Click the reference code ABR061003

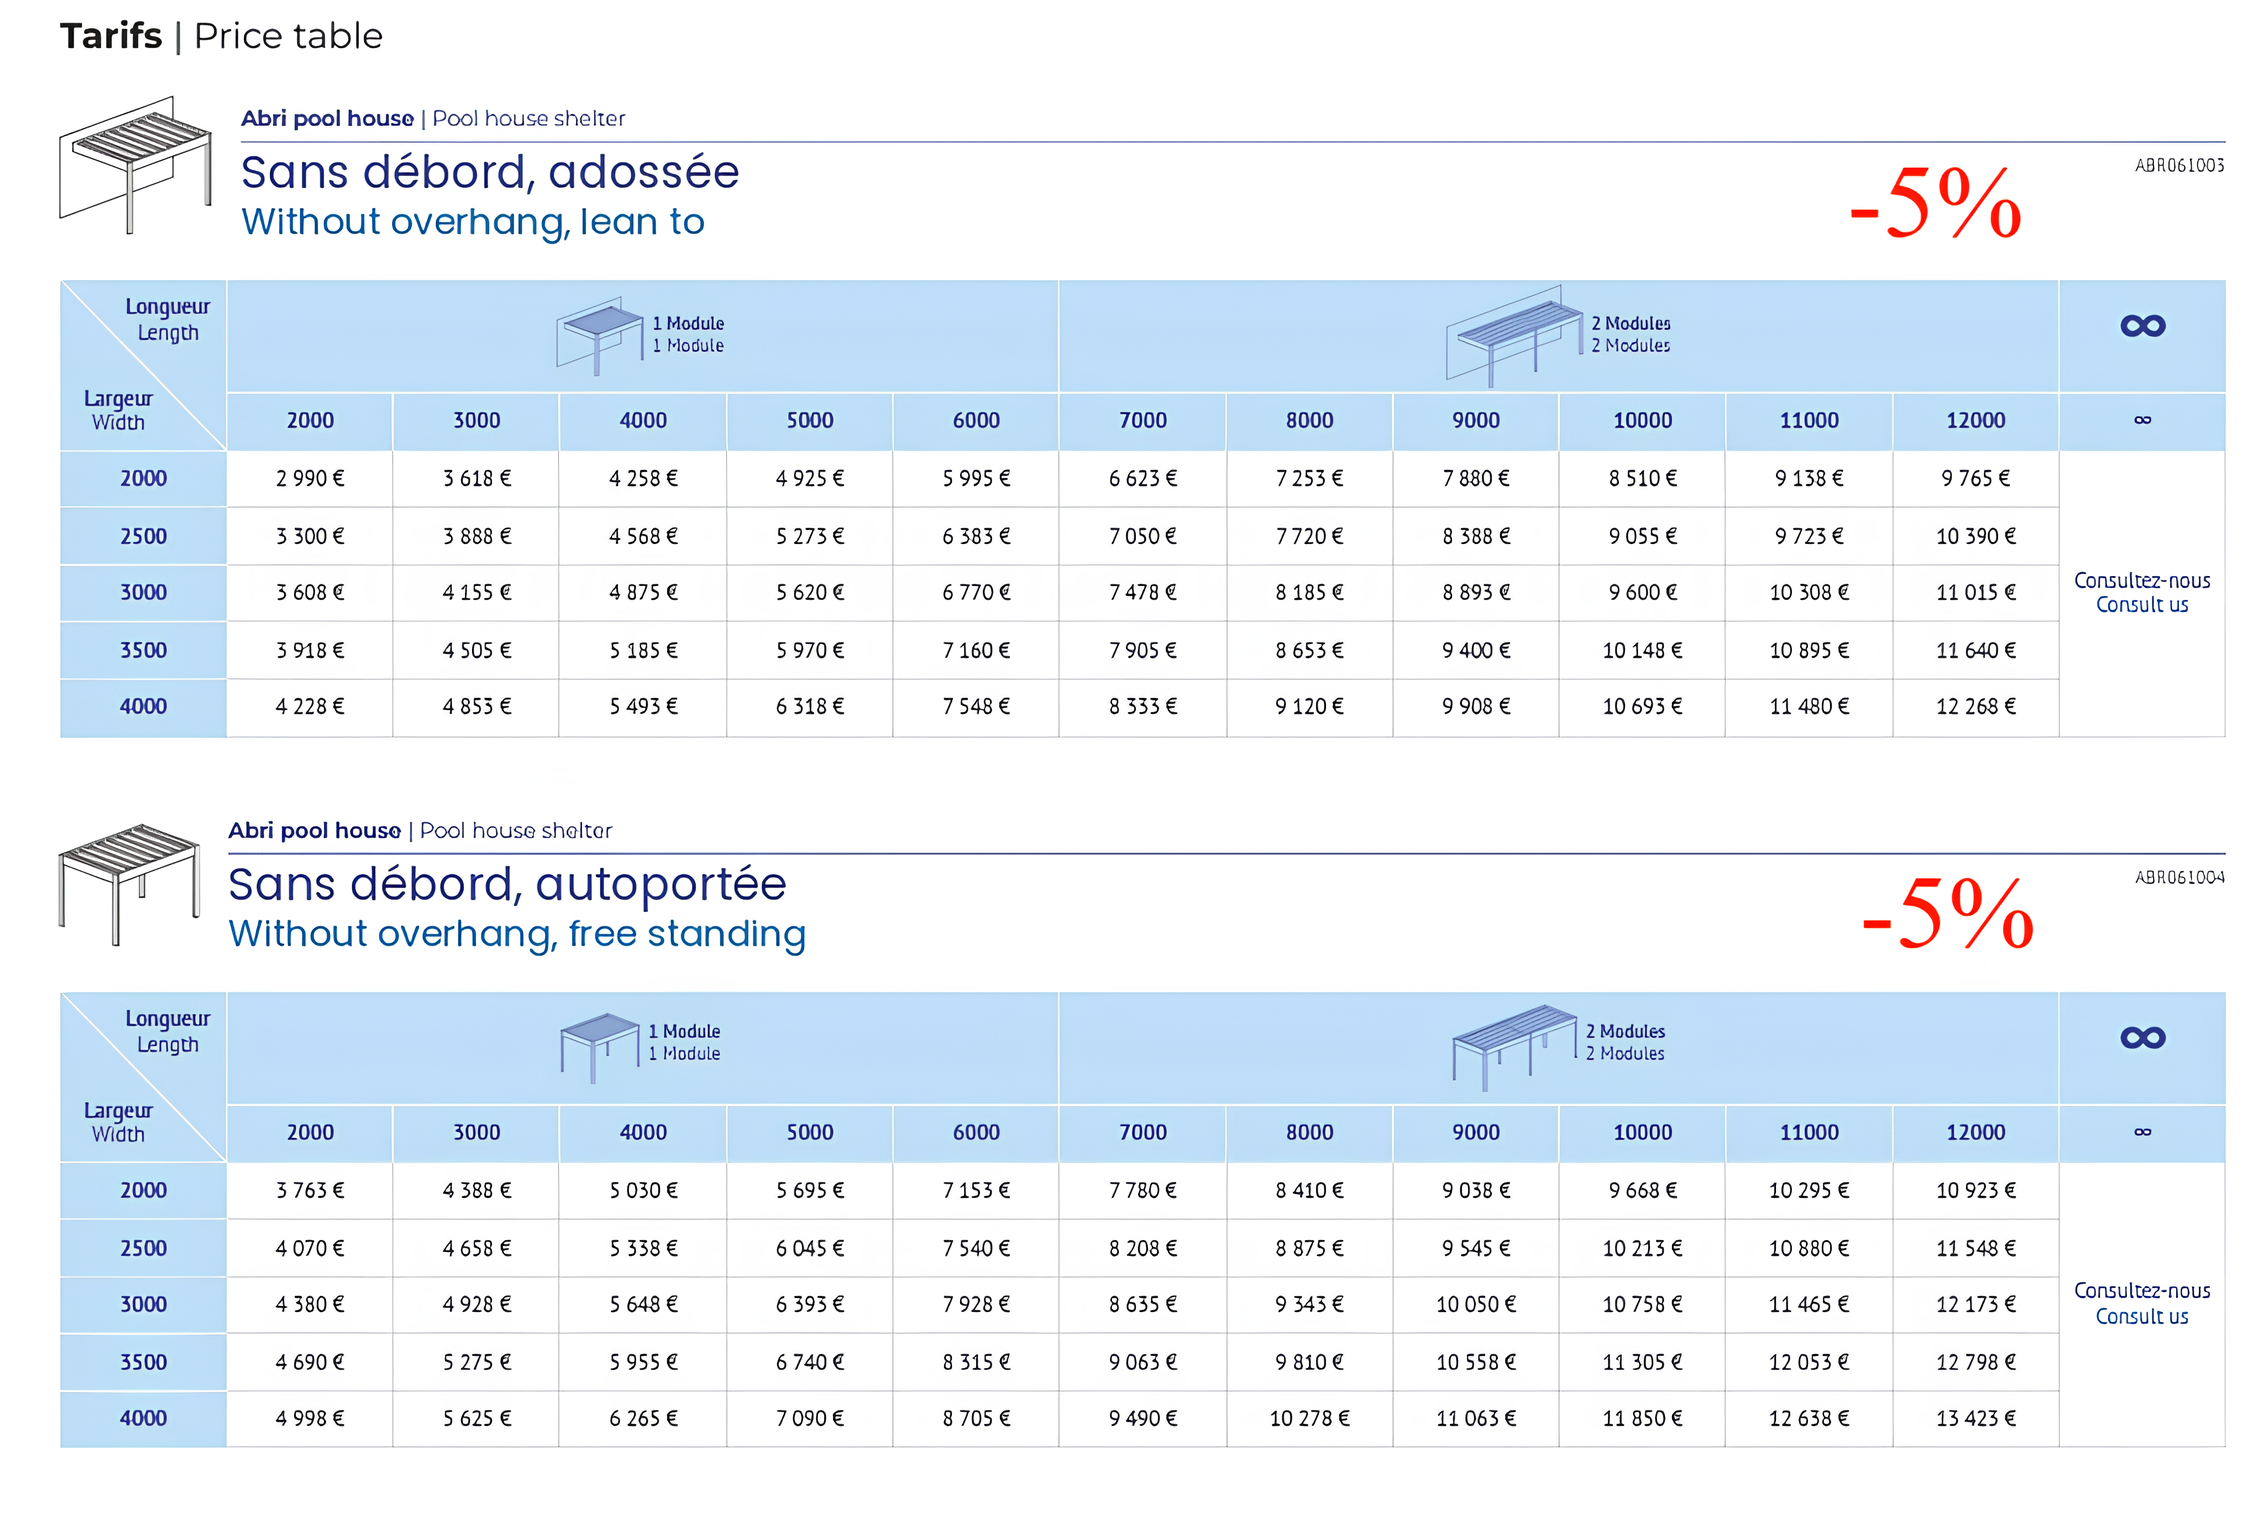pyautogui.click(x=2179, y=166)
